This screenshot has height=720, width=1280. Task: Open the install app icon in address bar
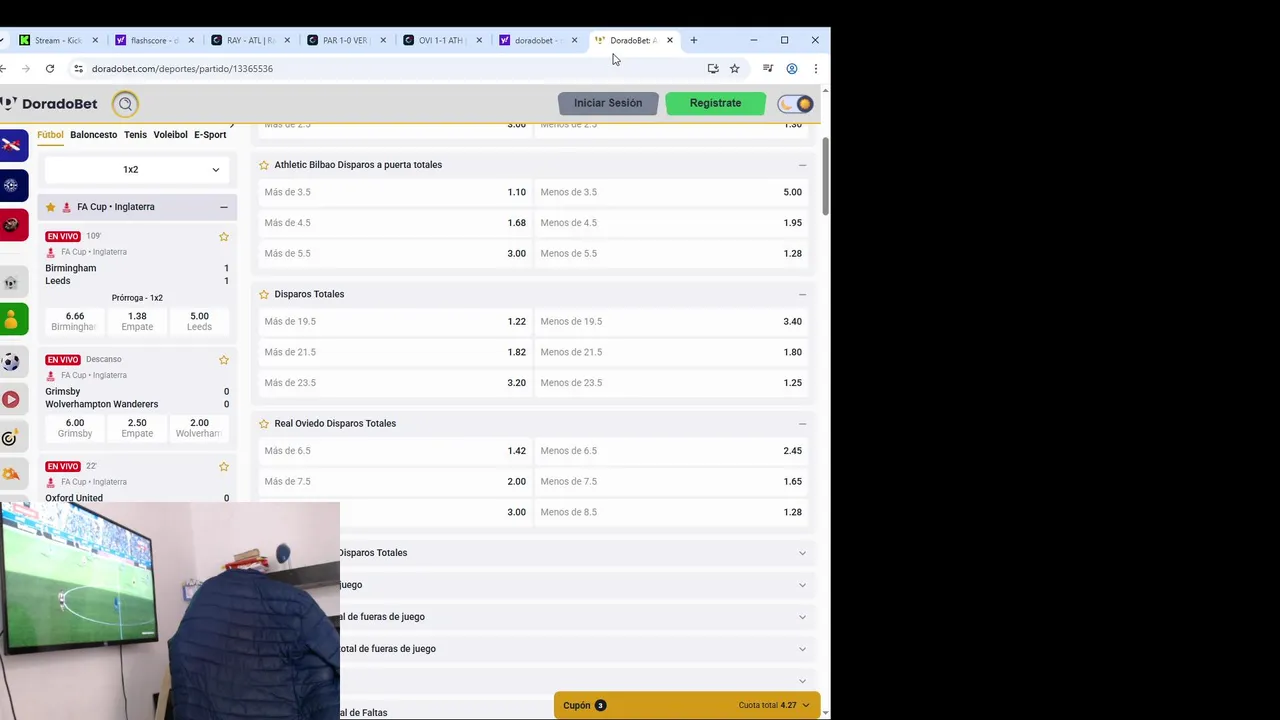point(713,69)
